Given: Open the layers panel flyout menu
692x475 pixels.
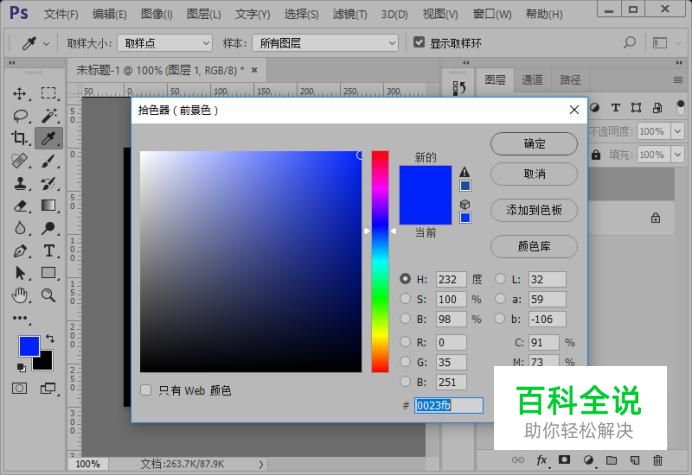Looking at the screenshot, I should 678,80.
